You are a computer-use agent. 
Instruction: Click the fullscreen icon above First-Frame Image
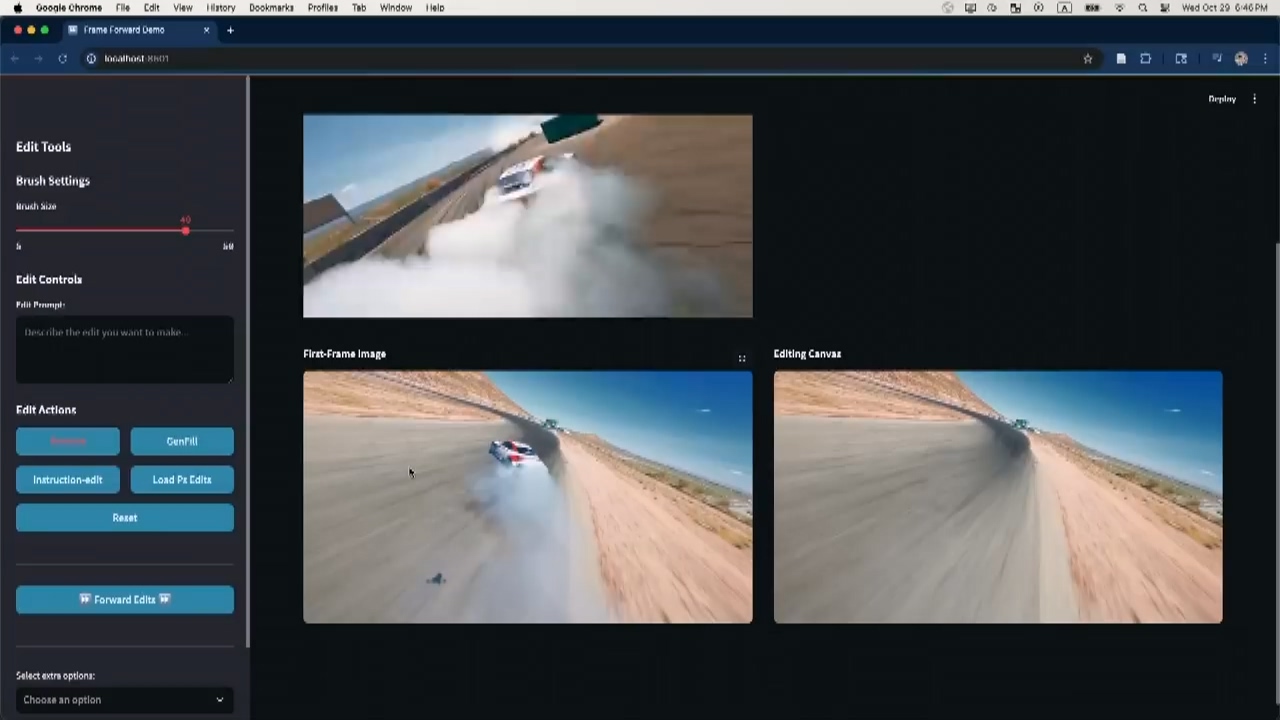(742, 358)
